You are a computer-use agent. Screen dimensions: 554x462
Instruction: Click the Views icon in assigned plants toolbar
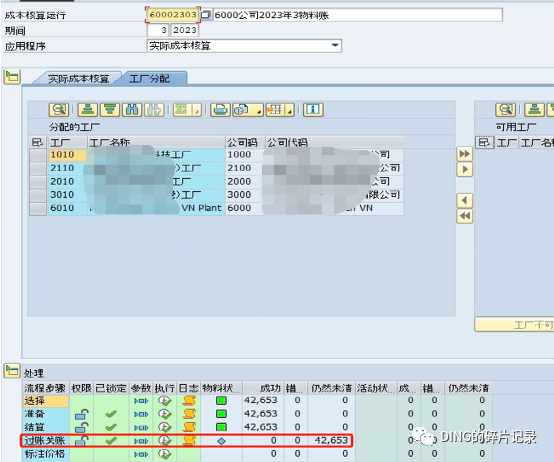click(x=243, y=110)
